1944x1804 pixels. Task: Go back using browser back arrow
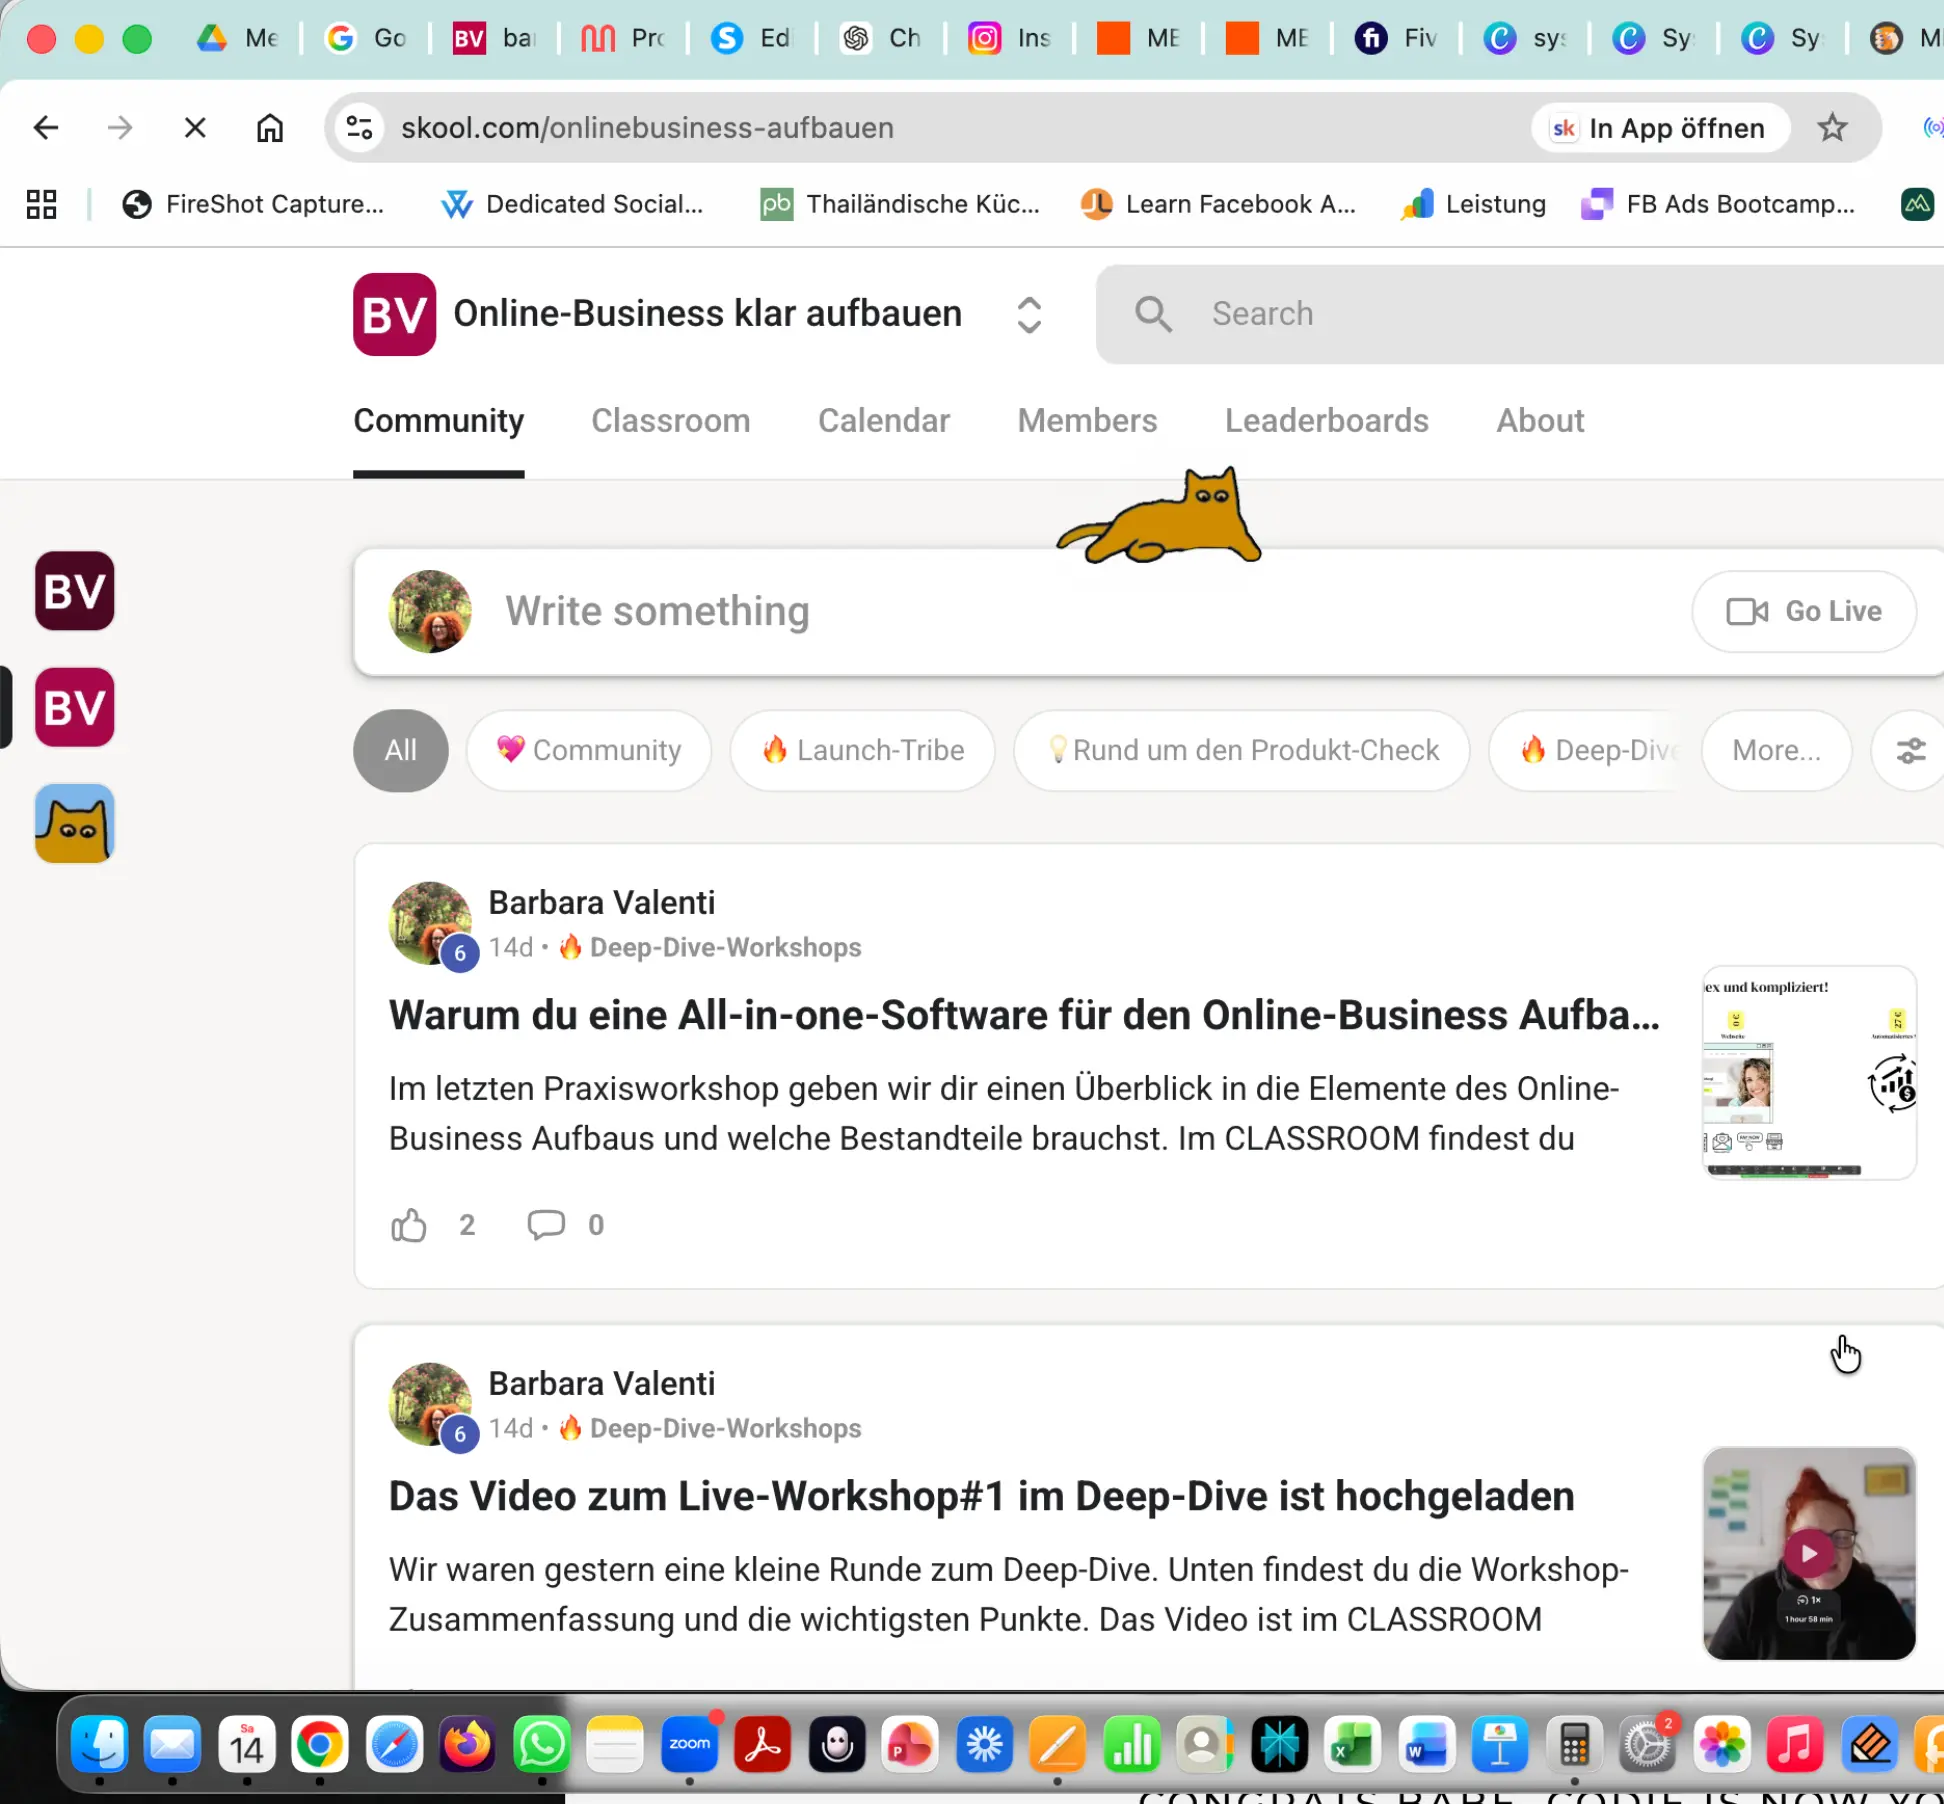(46, 128)
